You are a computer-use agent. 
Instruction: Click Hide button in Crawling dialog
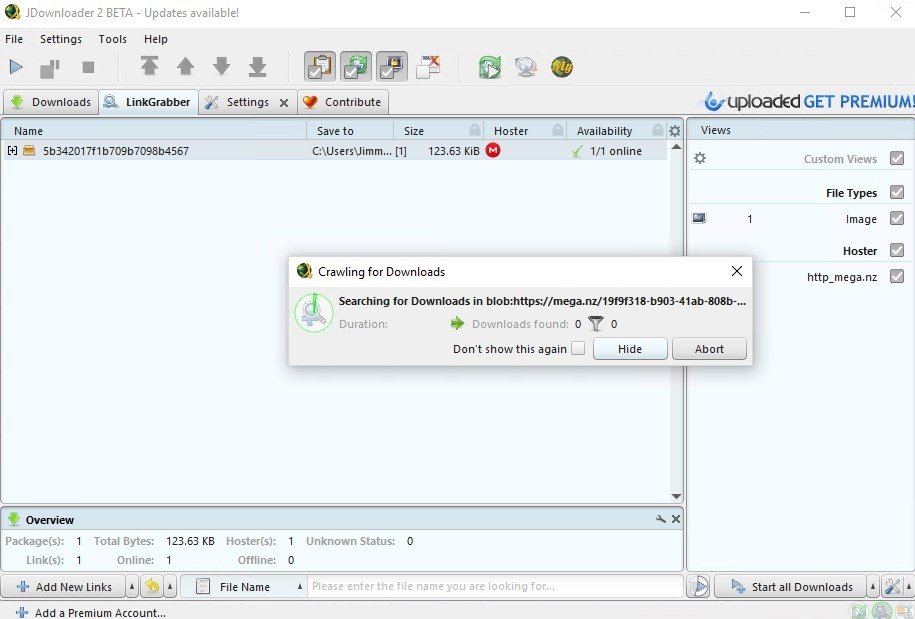630,349
